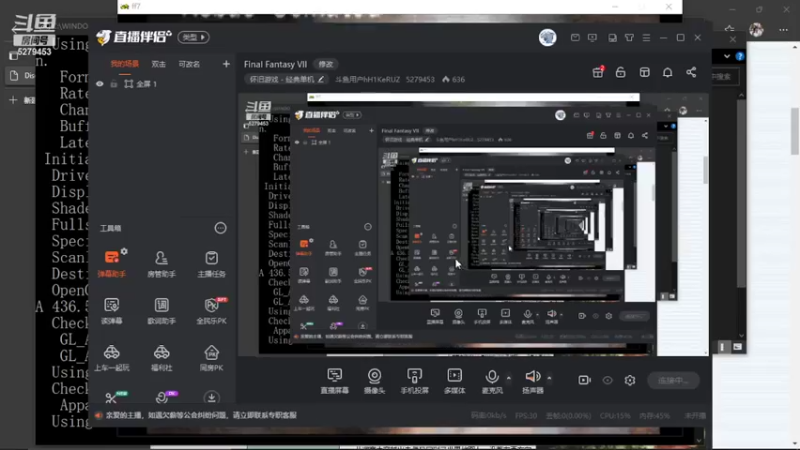This screenshot has width=800, height=450.
Task: Click the right-side scrollbar of background window
Action: pyautogui.click(x=794, y=131)
